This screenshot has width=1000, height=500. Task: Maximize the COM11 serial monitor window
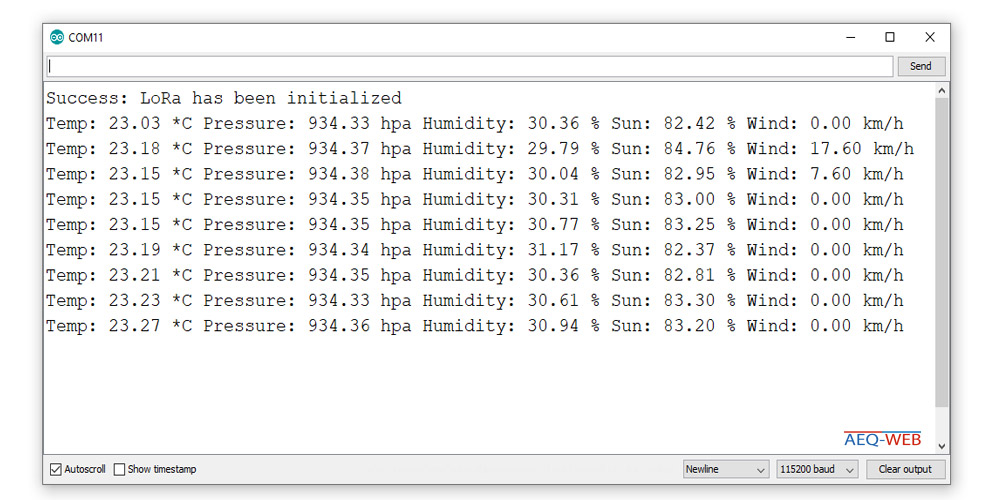890,38
